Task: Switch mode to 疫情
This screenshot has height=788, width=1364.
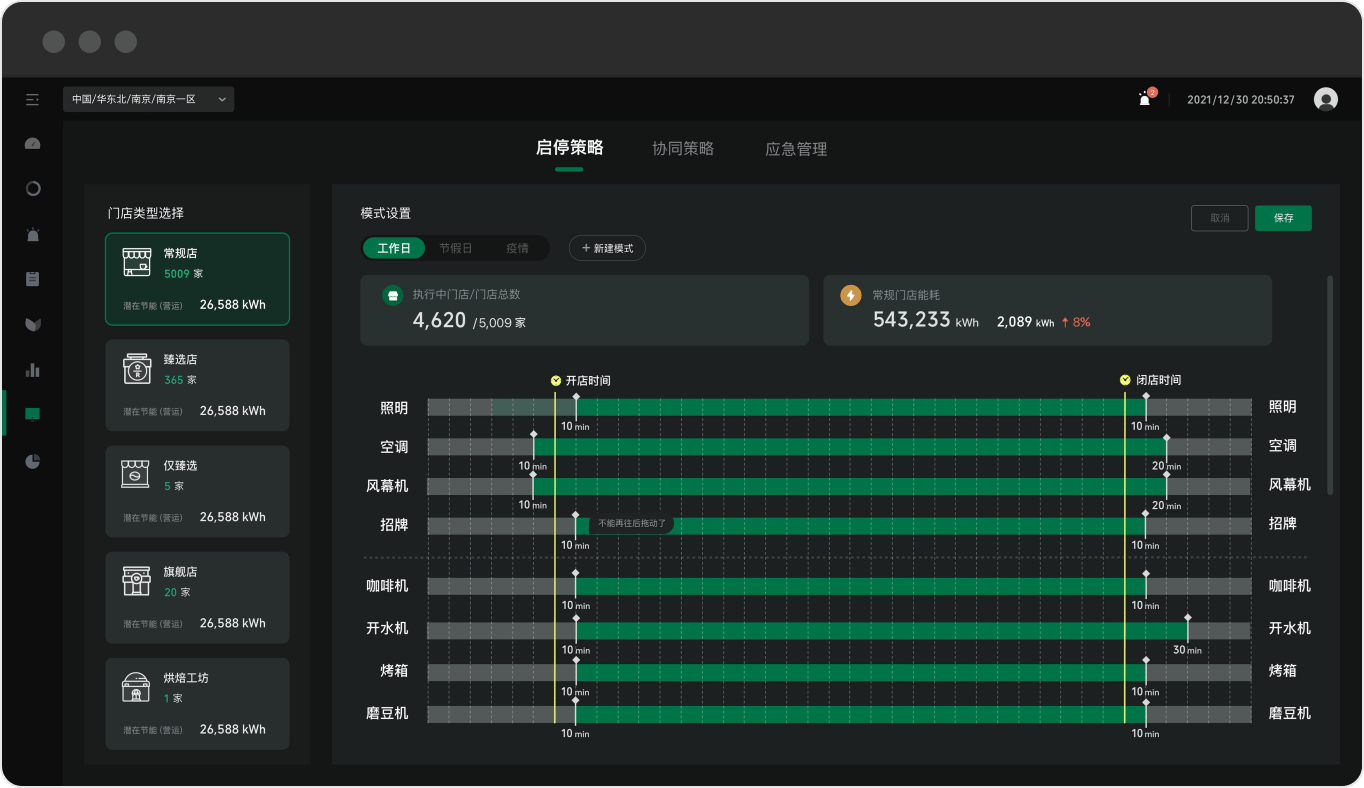Action: point(517,248)
